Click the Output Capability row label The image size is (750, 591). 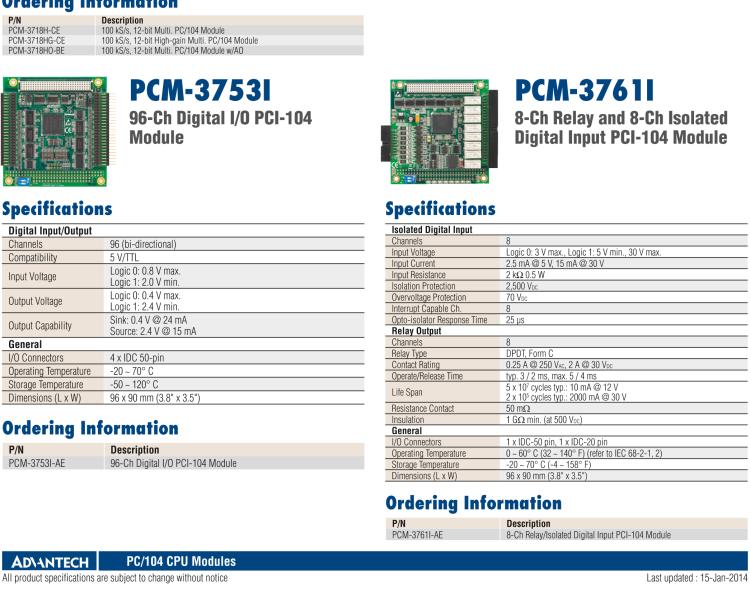pyautogui.click(x=40, y=325)
